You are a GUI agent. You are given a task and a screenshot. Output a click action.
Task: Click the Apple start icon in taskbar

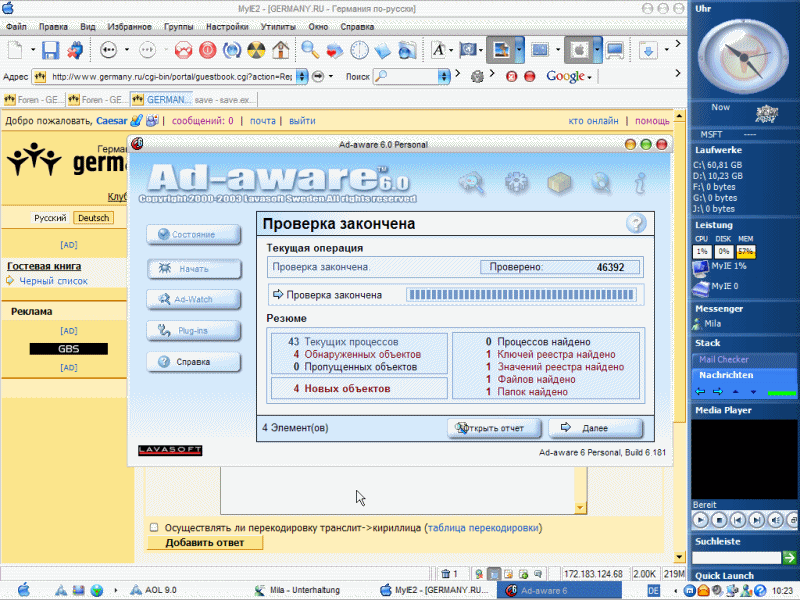[23, 590]
